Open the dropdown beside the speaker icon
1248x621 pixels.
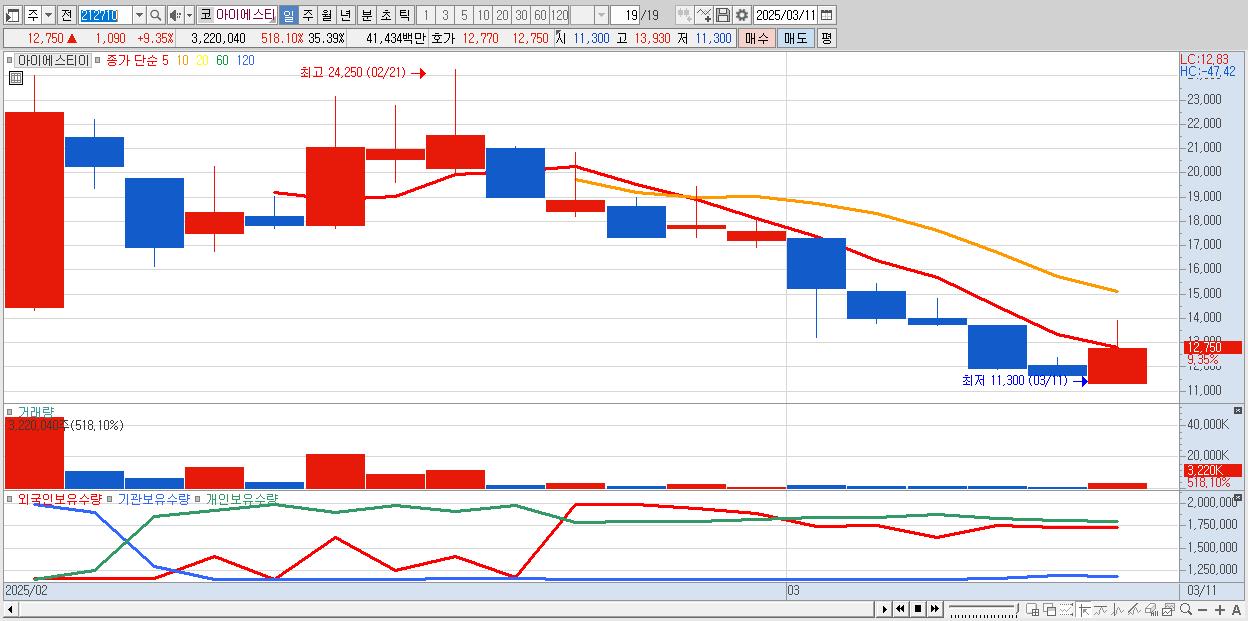pos(190,15)
